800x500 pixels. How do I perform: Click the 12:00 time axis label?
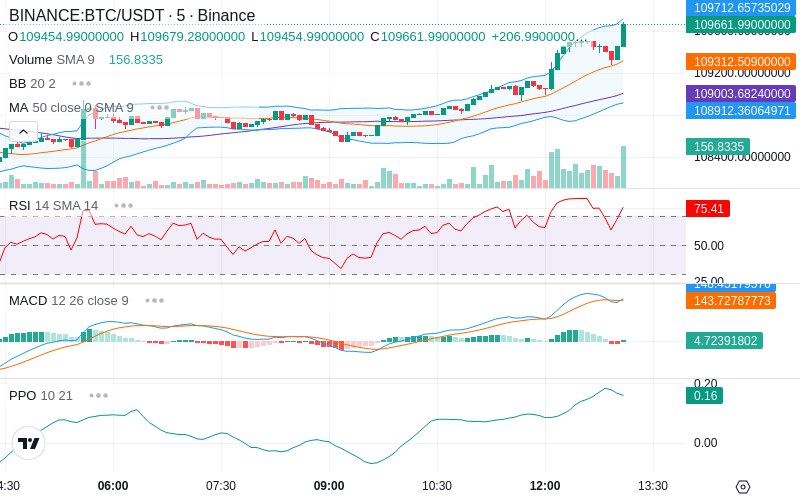tap(545, 486)
